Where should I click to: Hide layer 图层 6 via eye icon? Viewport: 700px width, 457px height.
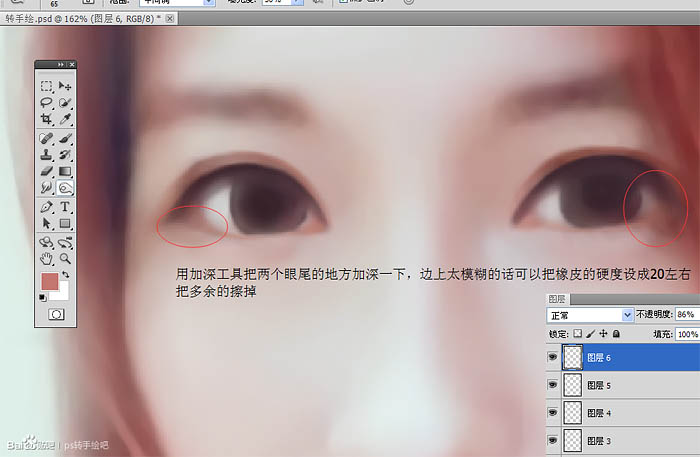[553, 357]
